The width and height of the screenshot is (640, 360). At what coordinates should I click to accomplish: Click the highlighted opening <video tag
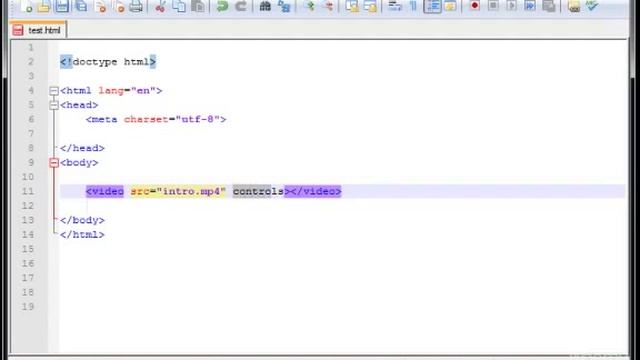[x=105, y=191]
